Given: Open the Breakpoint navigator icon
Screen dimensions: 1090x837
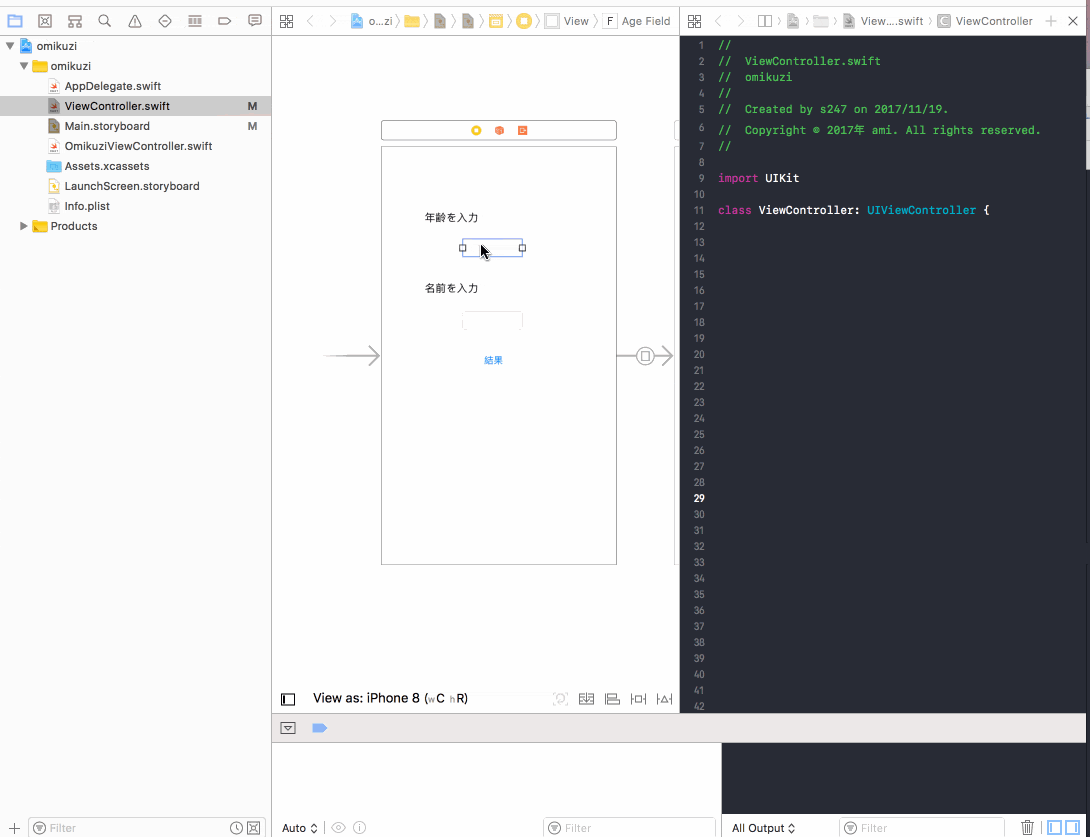Looking at the screenshot, I should point(225,21).
